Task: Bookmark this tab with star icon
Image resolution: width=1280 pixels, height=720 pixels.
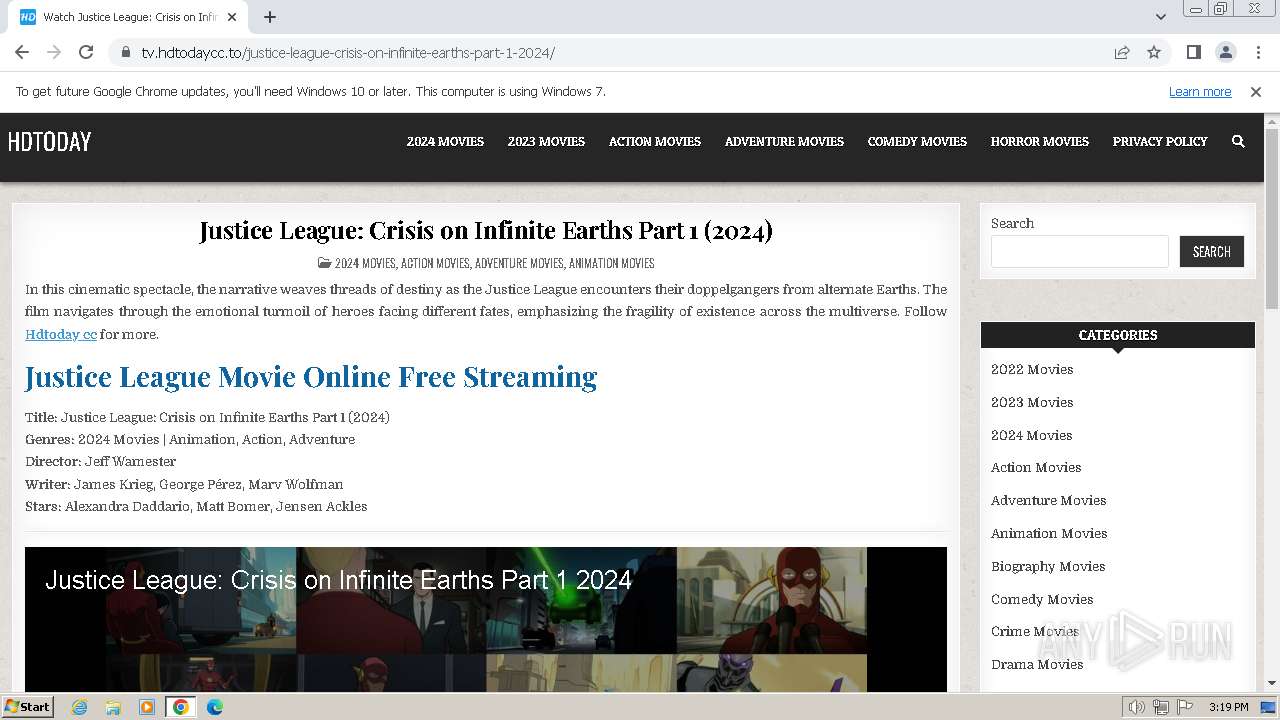Action: [x=1154, y=52]
